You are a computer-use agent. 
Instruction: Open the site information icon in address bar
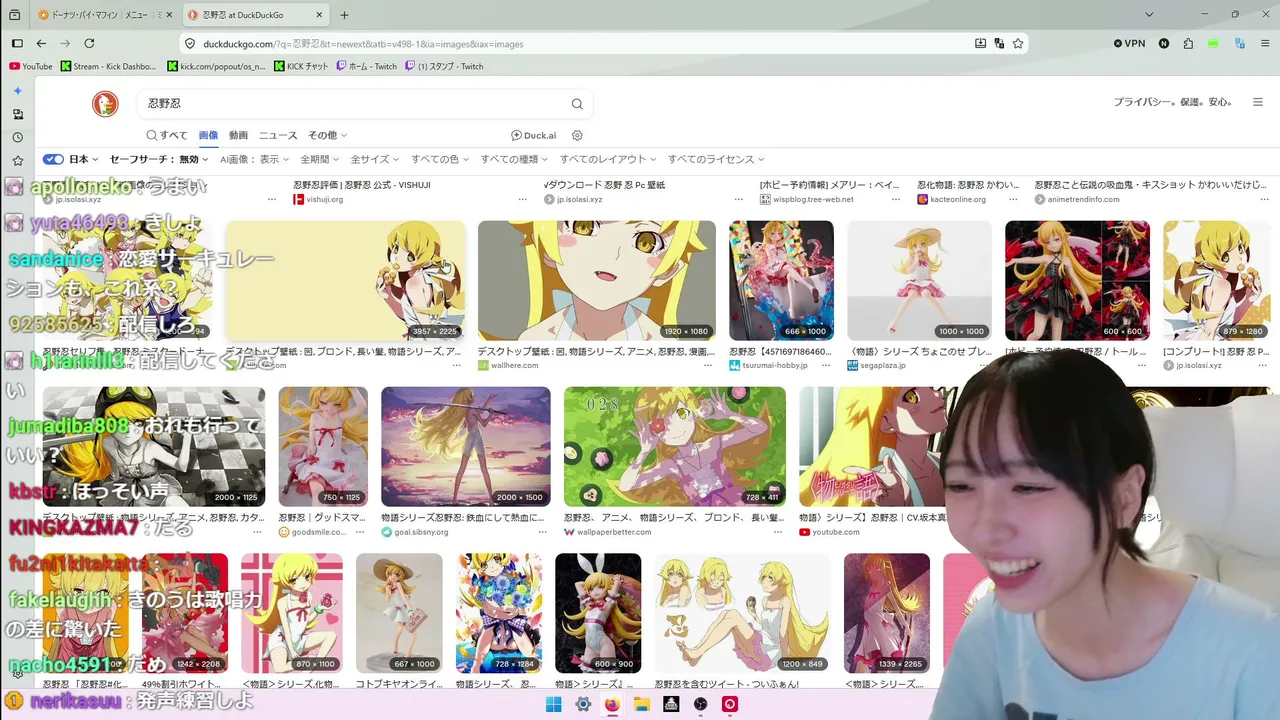pyautogui.click(x=190, y=44)
